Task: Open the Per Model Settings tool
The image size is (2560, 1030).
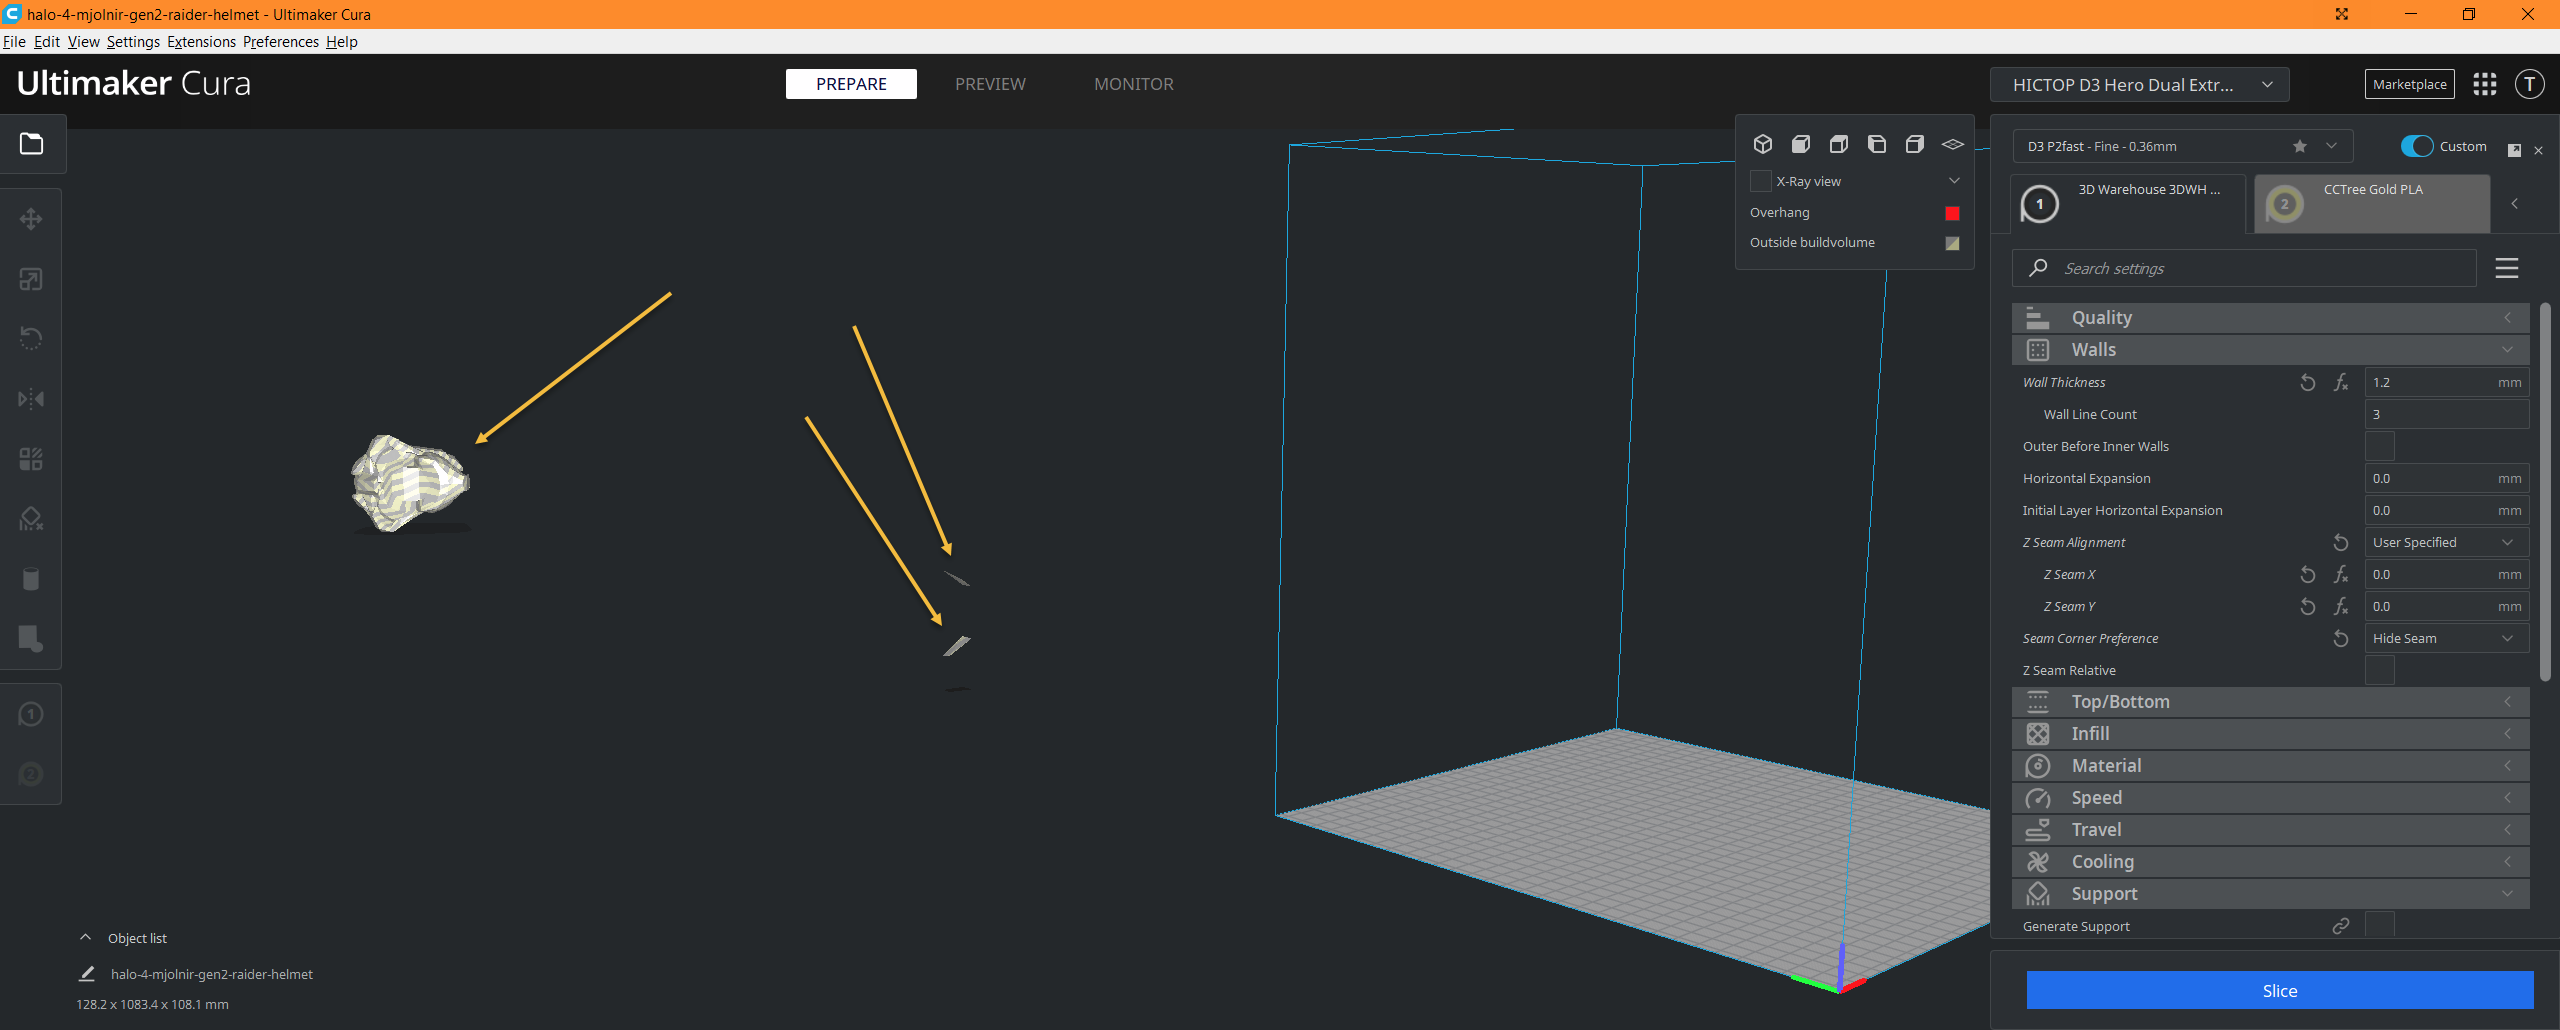Action: click(31, 459)
